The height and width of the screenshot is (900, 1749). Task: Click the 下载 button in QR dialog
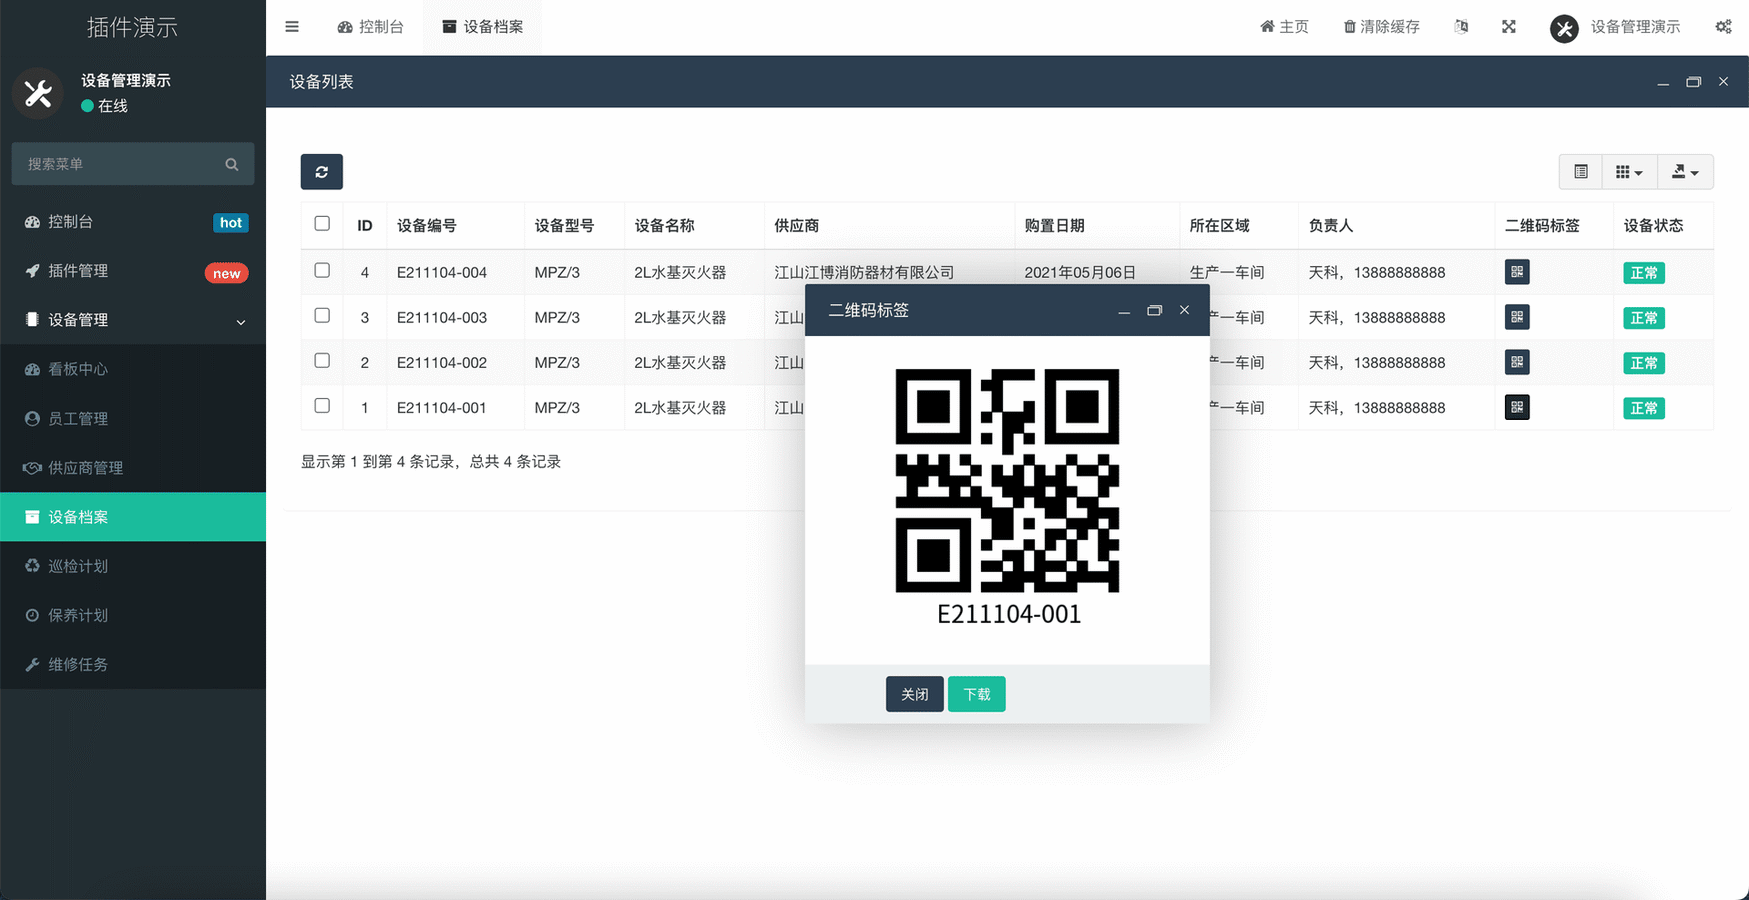point(976,694)
